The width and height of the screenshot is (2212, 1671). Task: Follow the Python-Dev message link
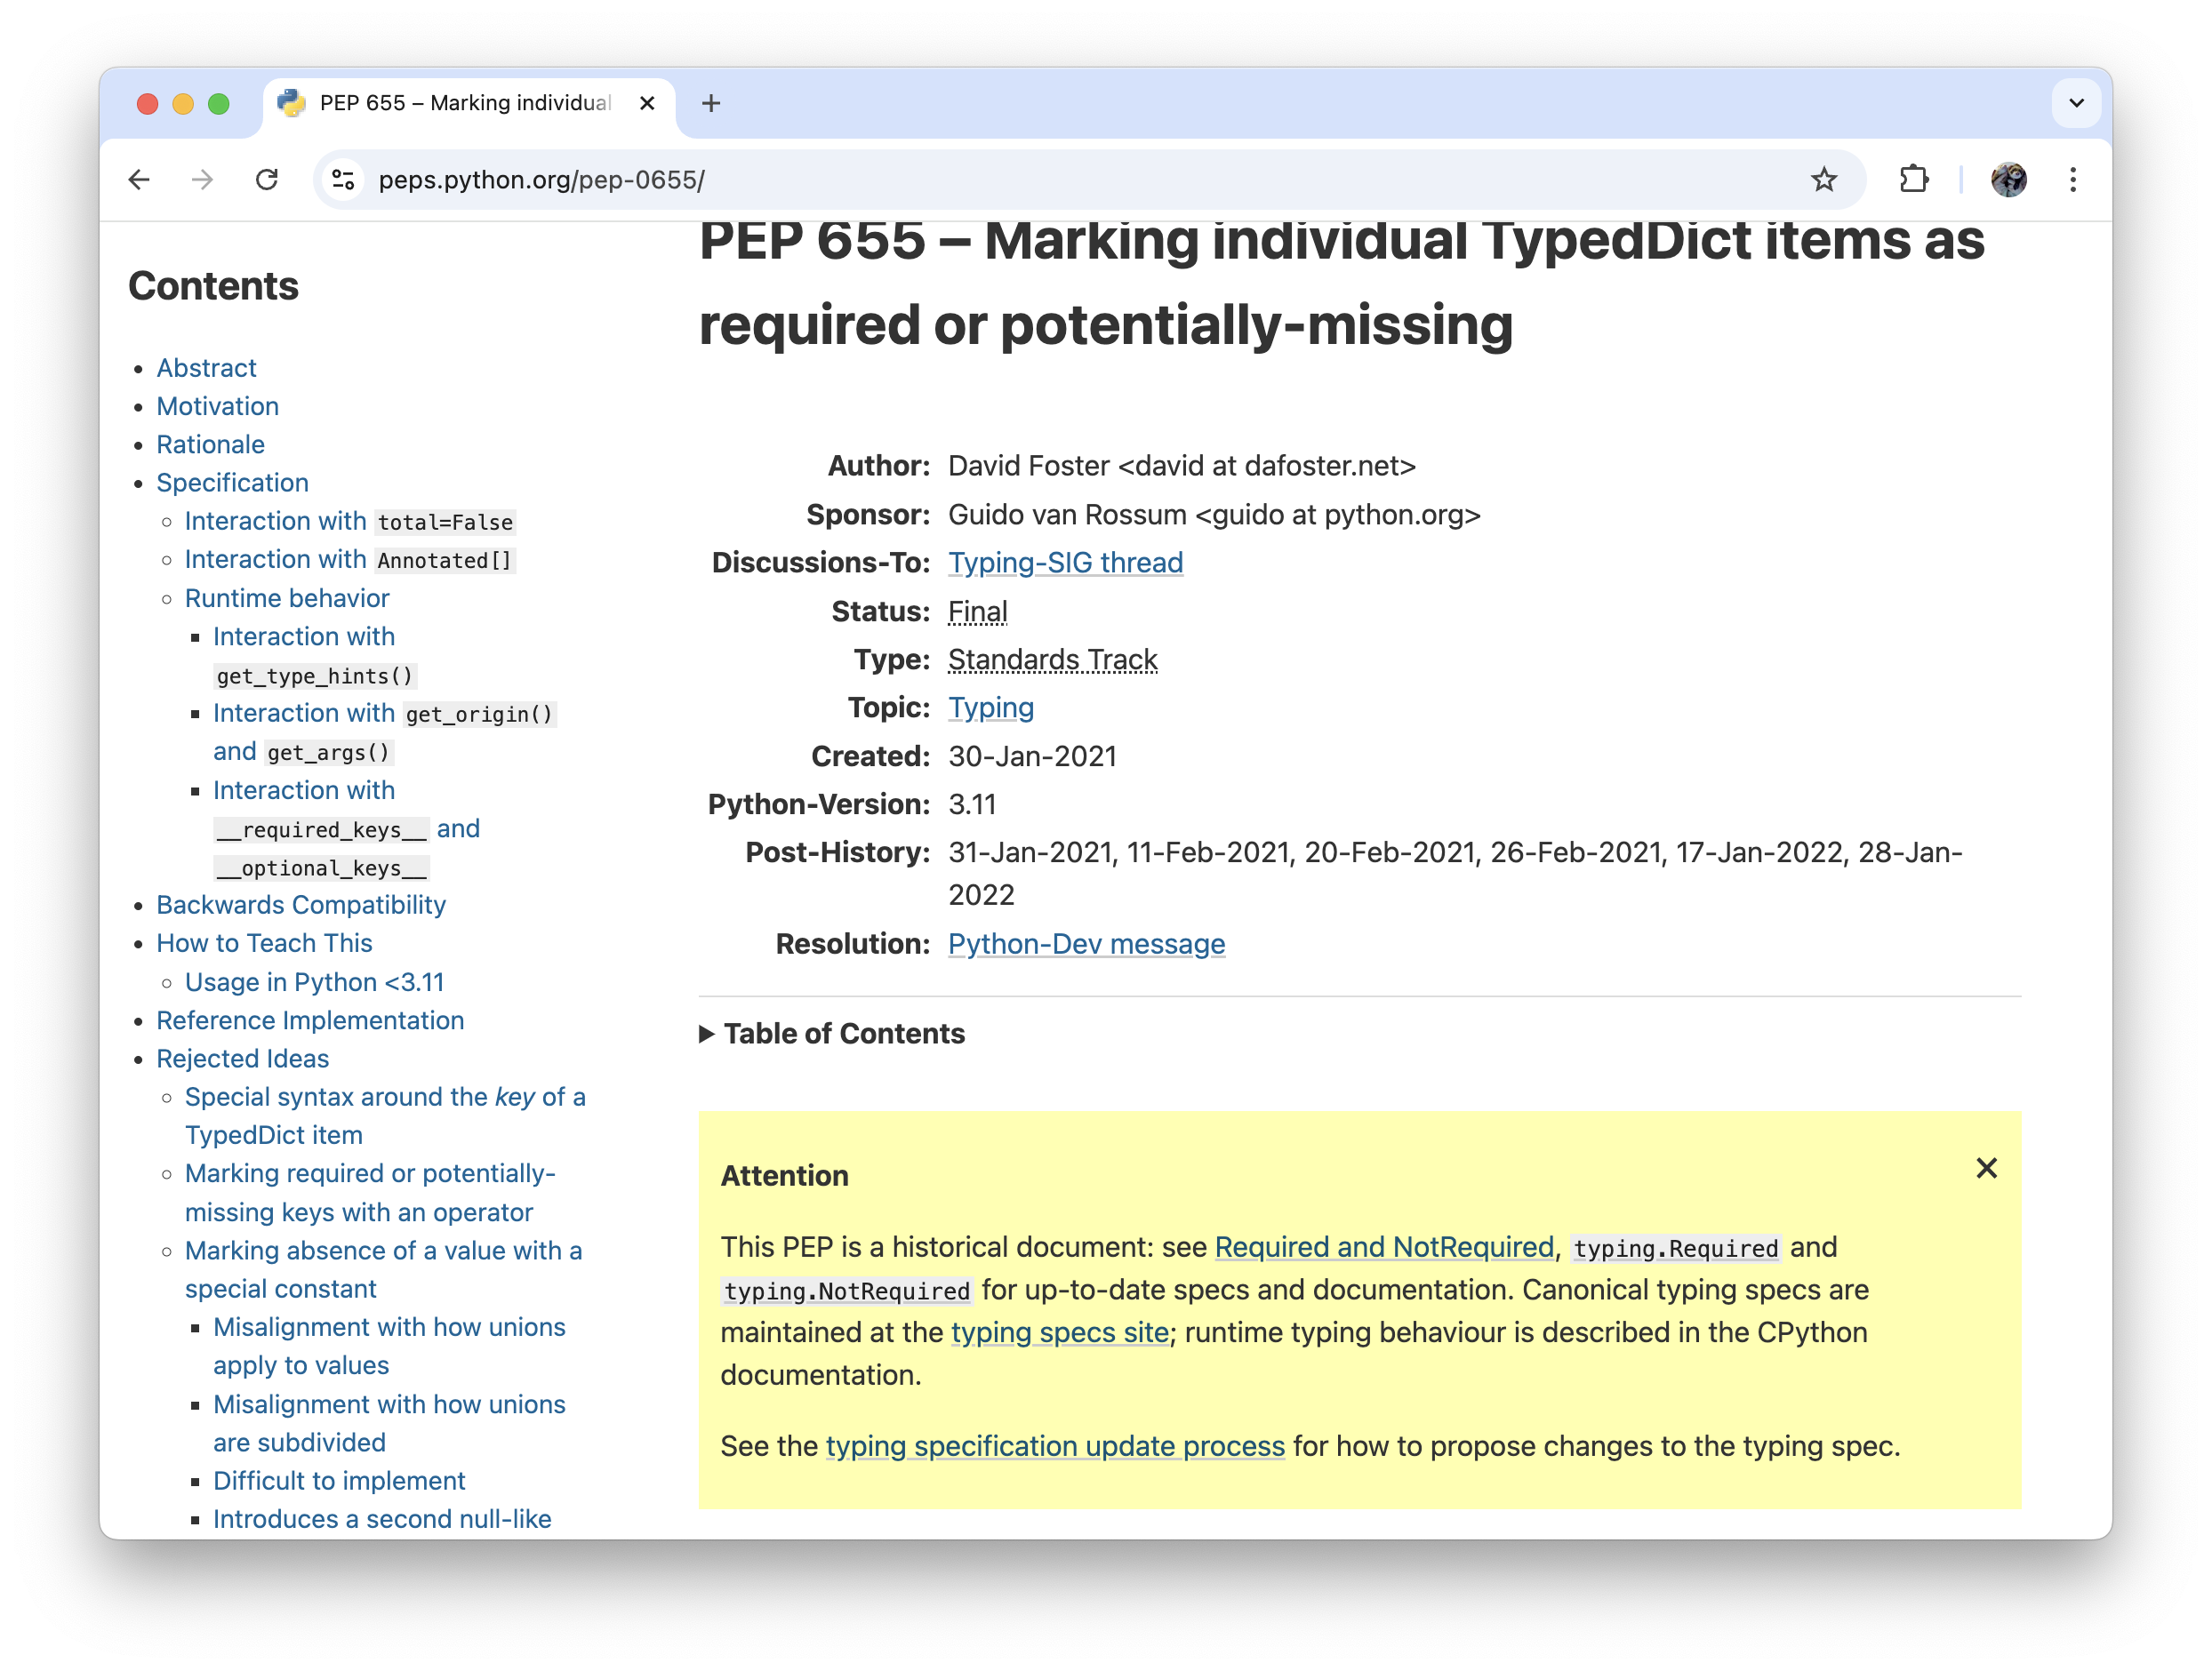click(x=1086, y=944)
